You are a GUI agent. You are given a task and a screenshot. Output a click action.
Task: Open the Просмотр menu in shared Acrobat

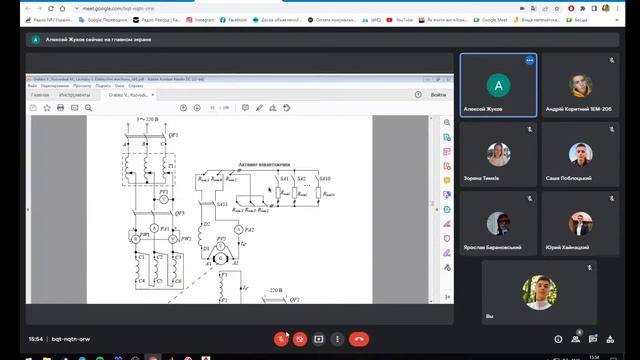82,86
